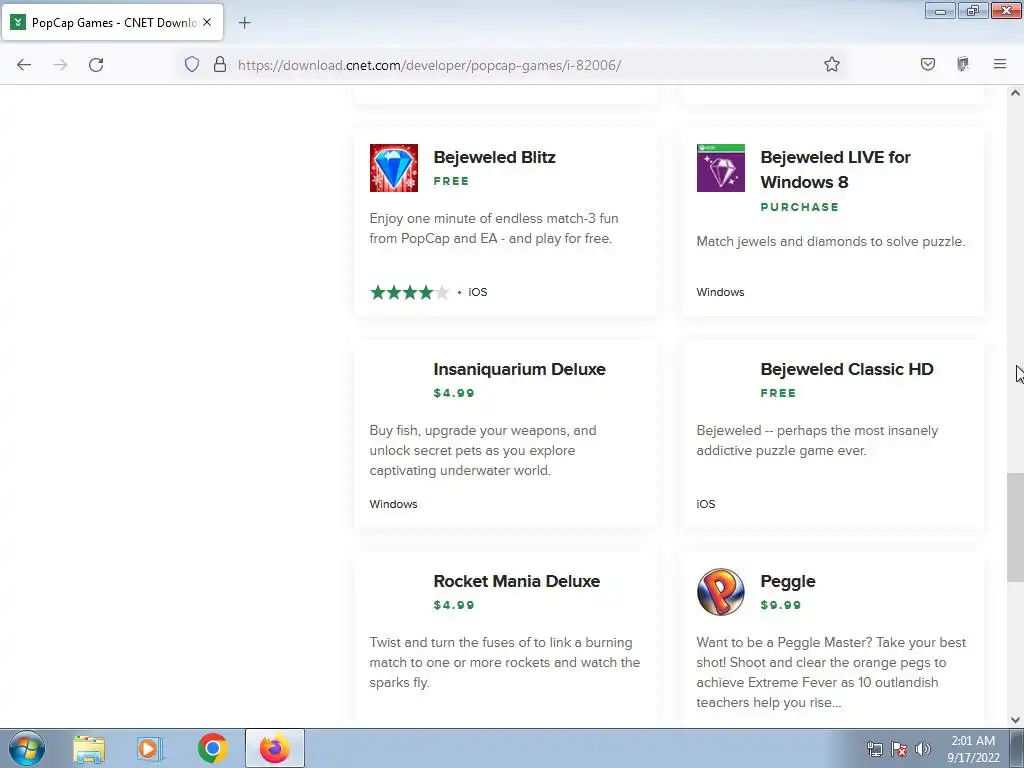Click the site security padlock icon
The height and width of the screenshot is (768, 1024).
tap(220, 64)
